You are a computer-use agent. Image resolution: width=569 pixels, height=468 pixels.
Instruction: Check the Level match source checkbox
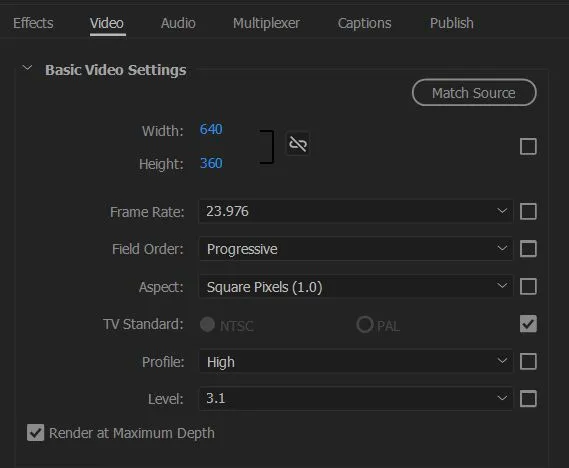(x=528, y=399)
